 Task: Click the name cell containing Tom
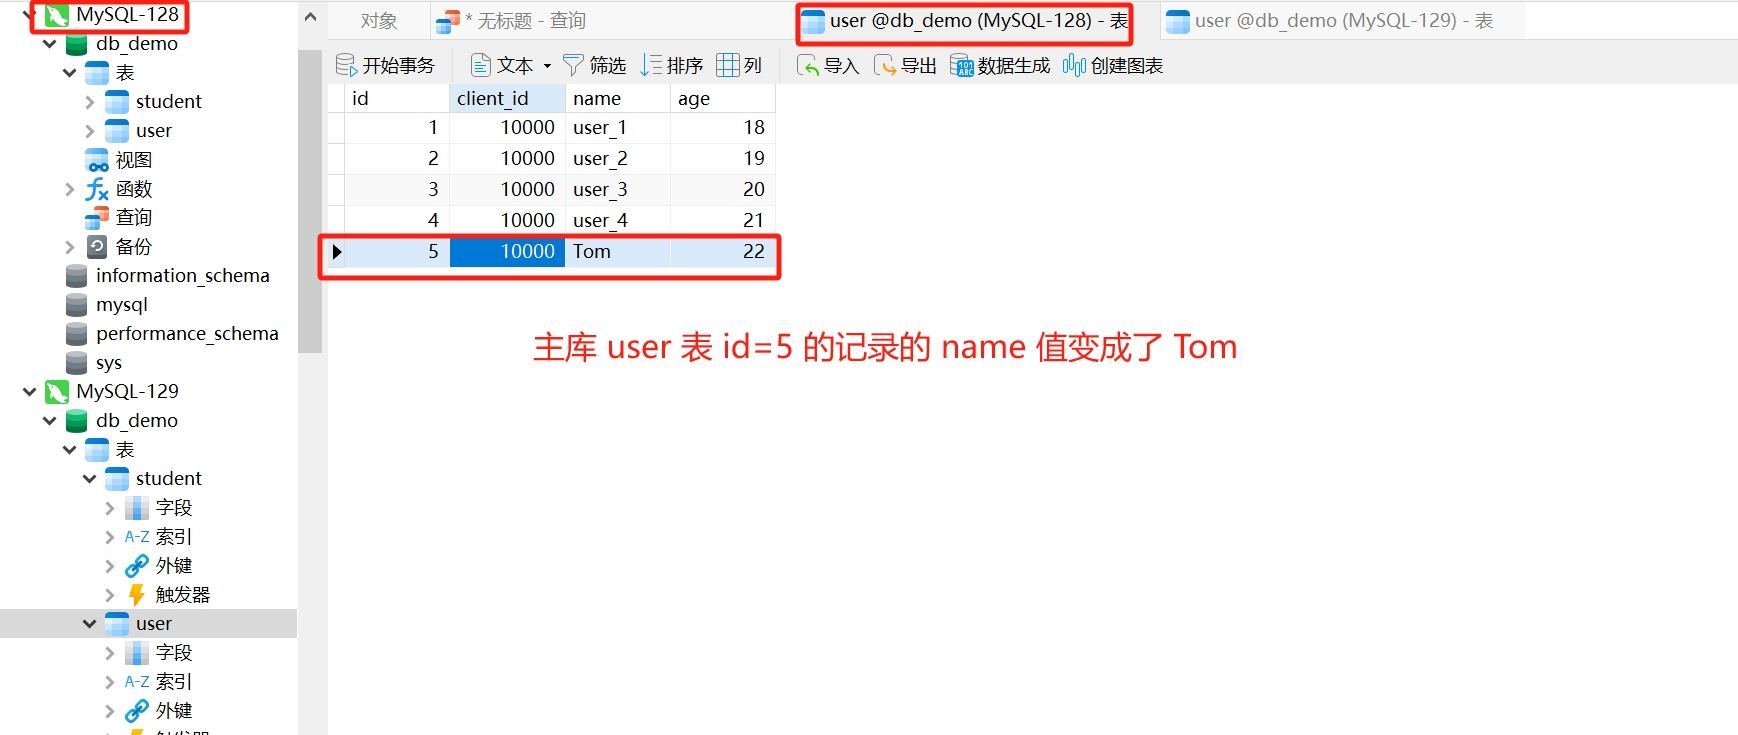point(617,252)
